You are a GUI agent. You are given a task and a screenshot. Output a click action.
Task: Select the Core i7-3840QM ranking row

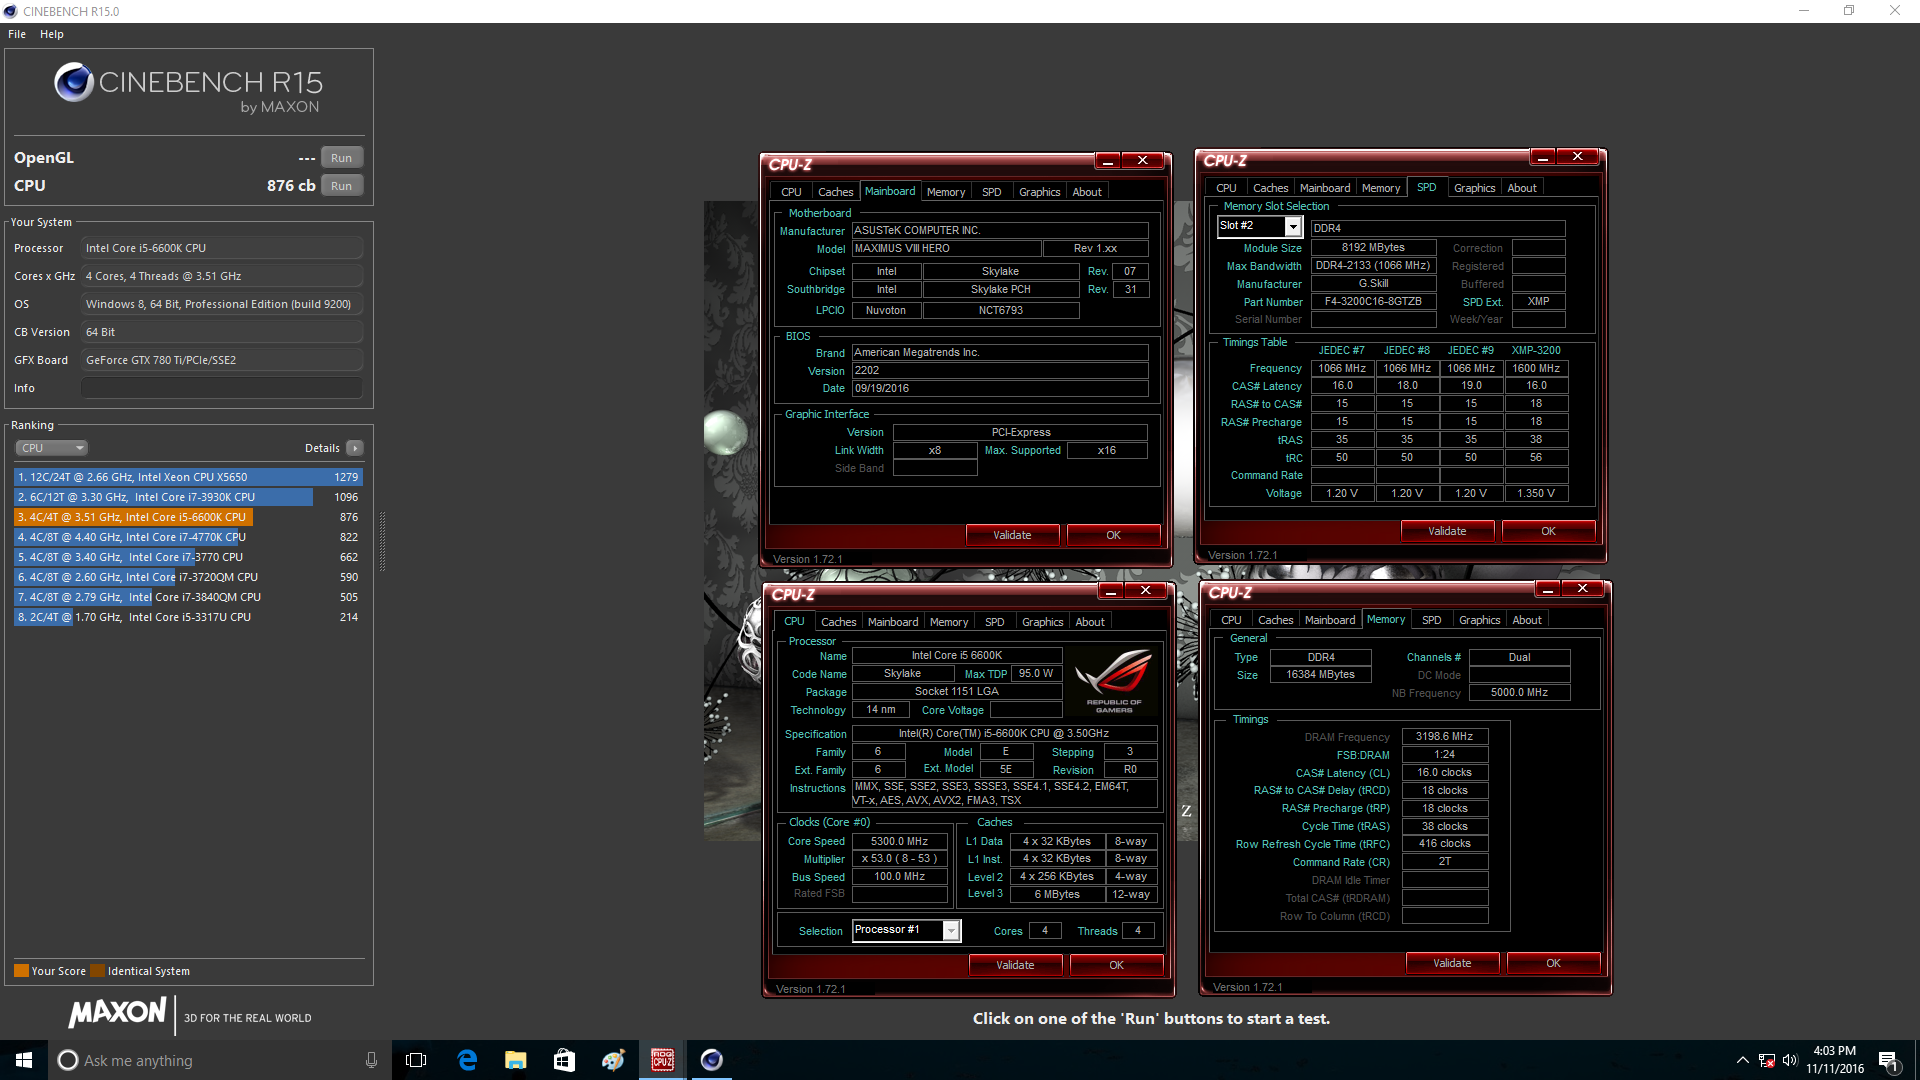(x=188, y=597)
